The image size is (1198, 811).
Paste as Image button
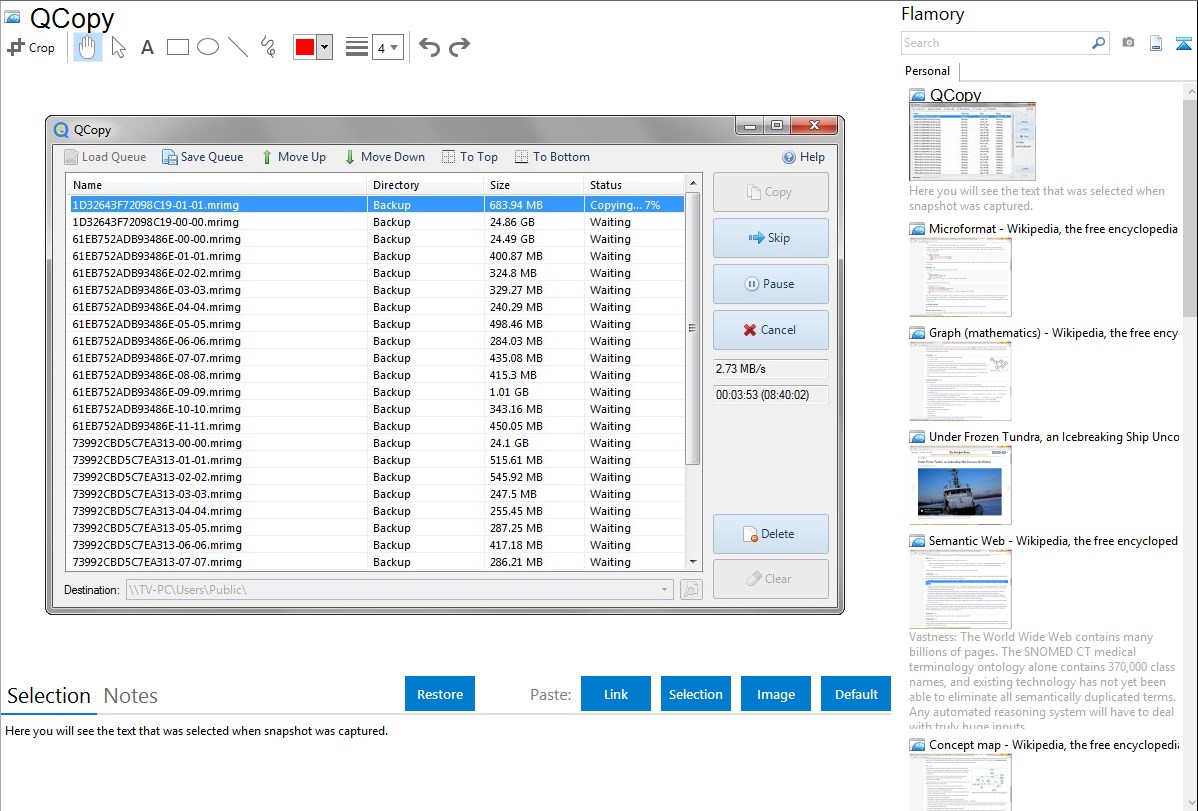pos(775,694)
